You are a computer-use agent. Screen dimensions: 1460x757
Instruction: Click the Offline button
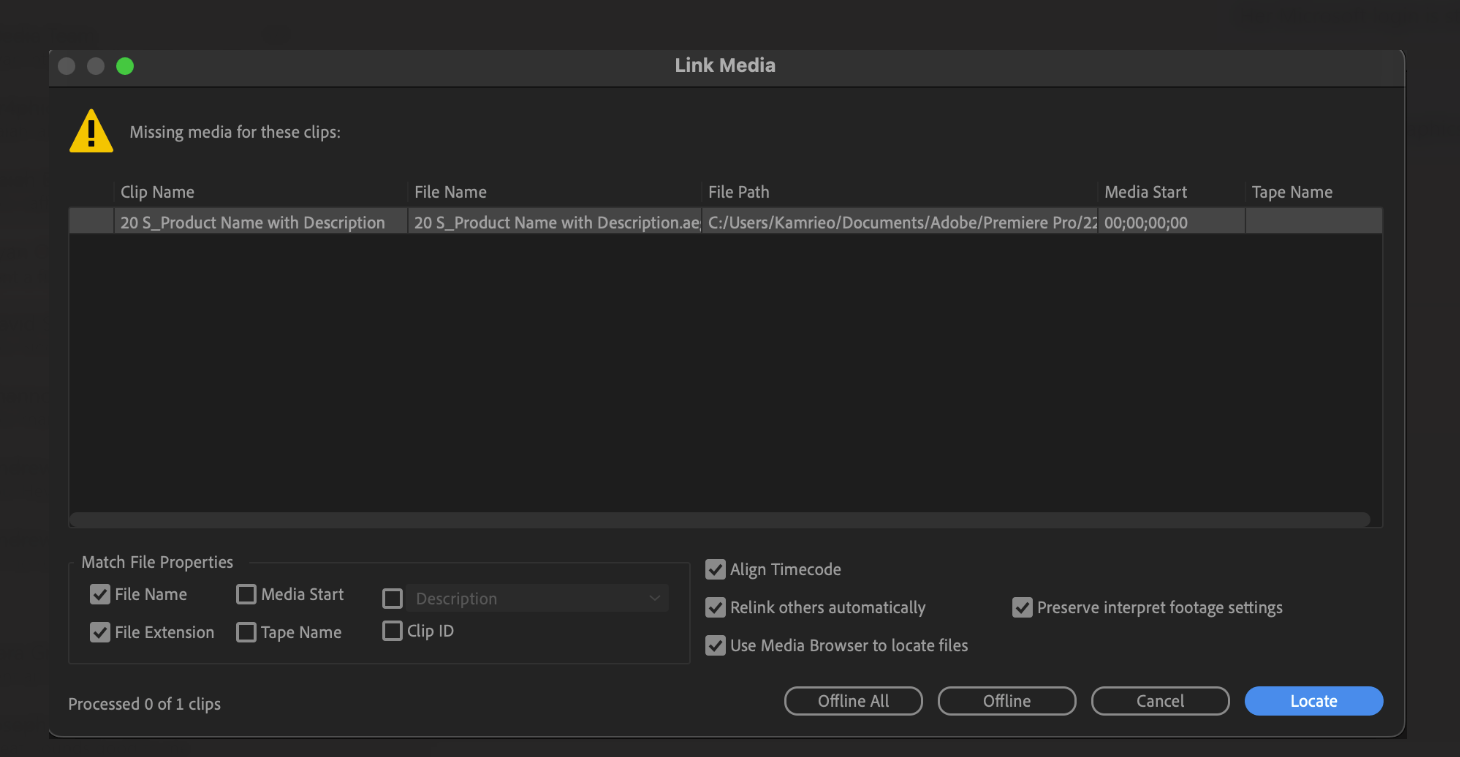click(x=1006, y=700)
